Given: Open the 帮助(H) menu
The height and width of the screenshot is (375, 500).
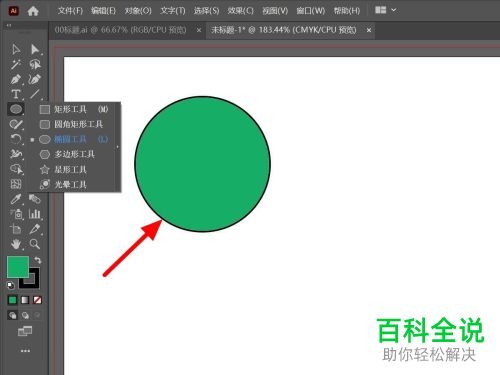Looking at the screenshot, I should tap(347, 11).
